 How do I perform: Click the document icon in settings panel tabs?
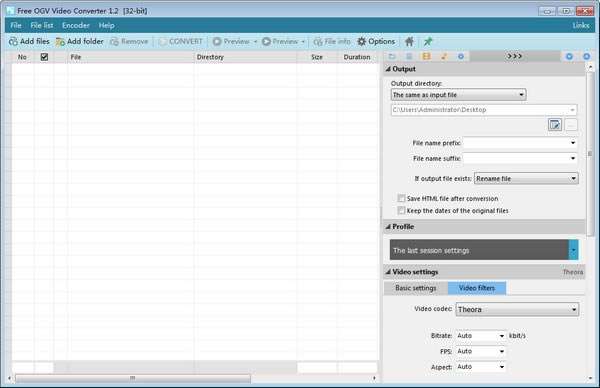click(409, 56)
